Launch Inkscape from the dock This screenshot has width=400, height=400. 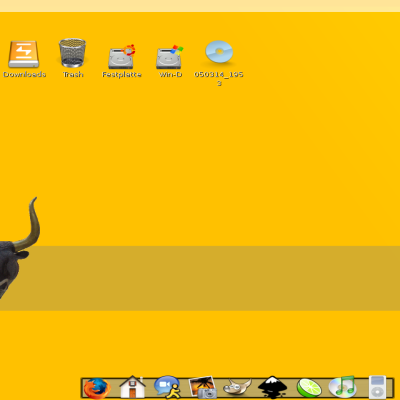pyautogui.click(x=273, y=387)
